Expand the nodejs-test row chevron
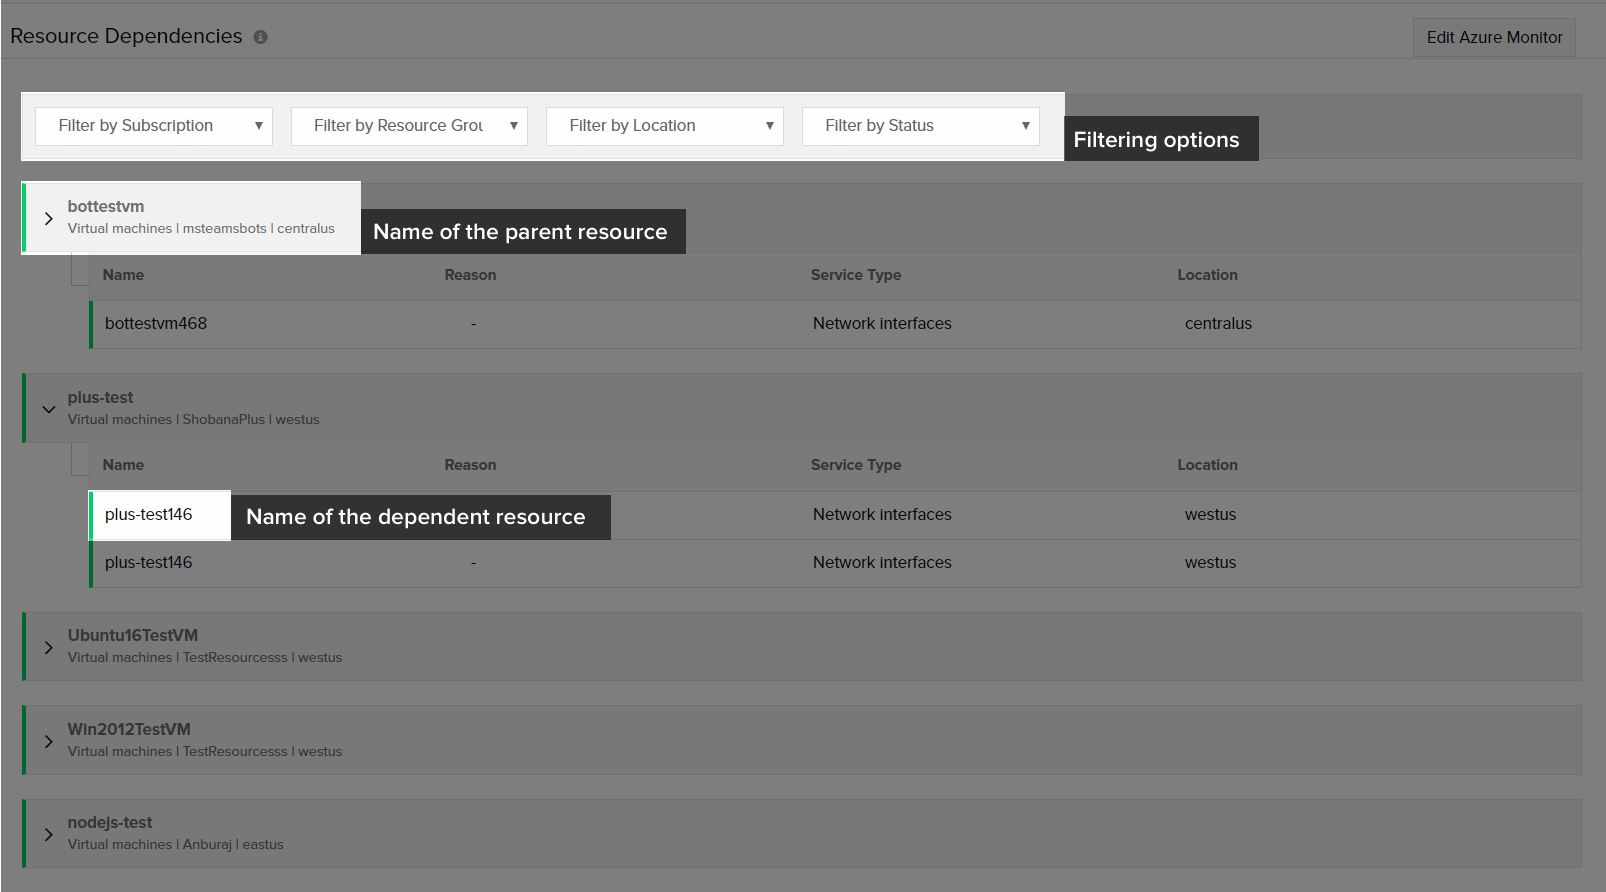 pyautogui.click(x=48, y=834)
